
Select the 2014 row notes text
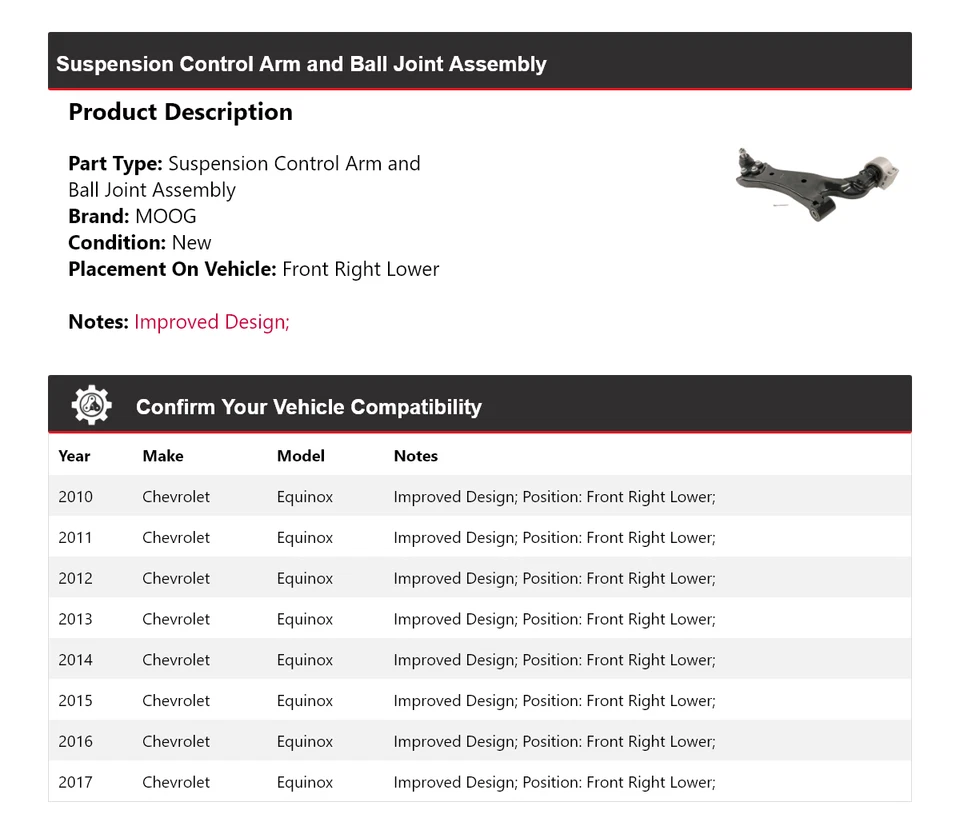click(x=554, y=660)
